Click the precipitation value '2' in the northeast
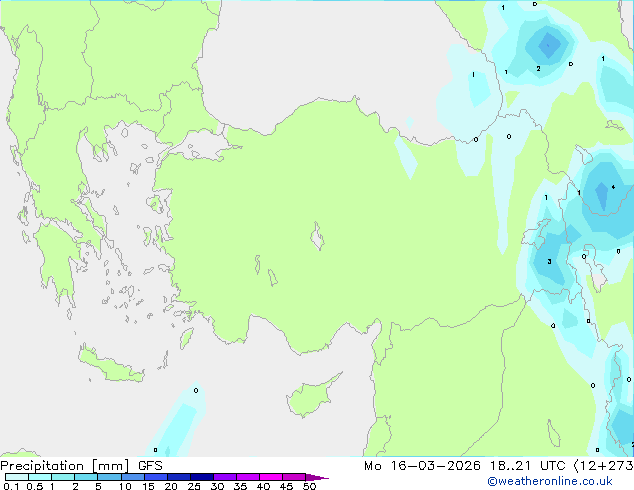 coord(538,69)
